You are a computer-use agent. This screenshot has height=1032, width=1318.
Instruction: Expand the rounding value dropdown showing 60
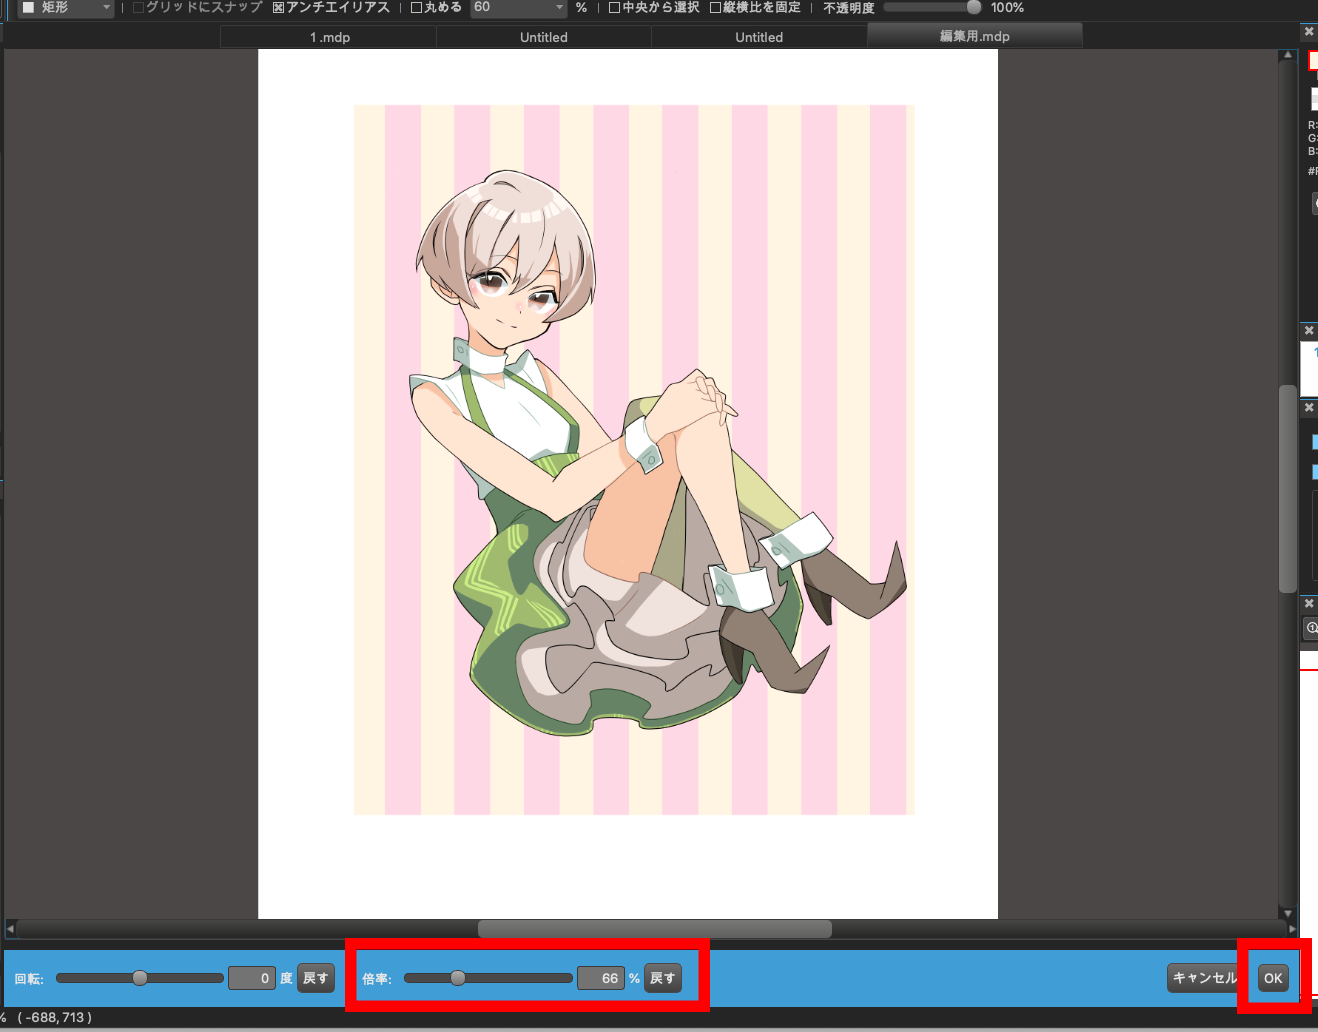tap(559, 8)
